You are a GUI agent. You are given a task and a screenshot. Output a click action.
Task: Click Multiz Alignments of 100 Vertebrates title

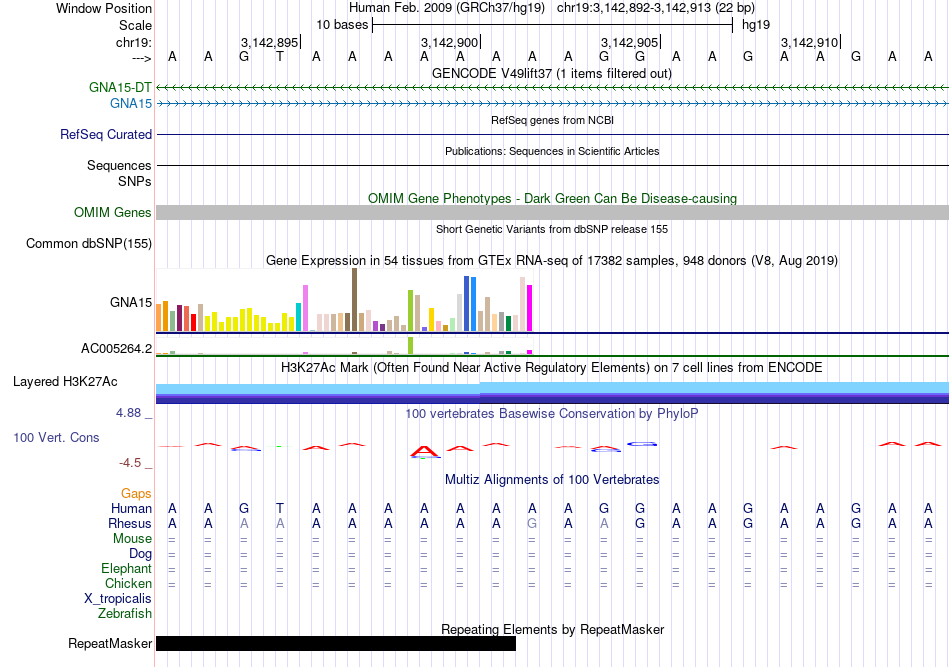[x=552, y=480]
